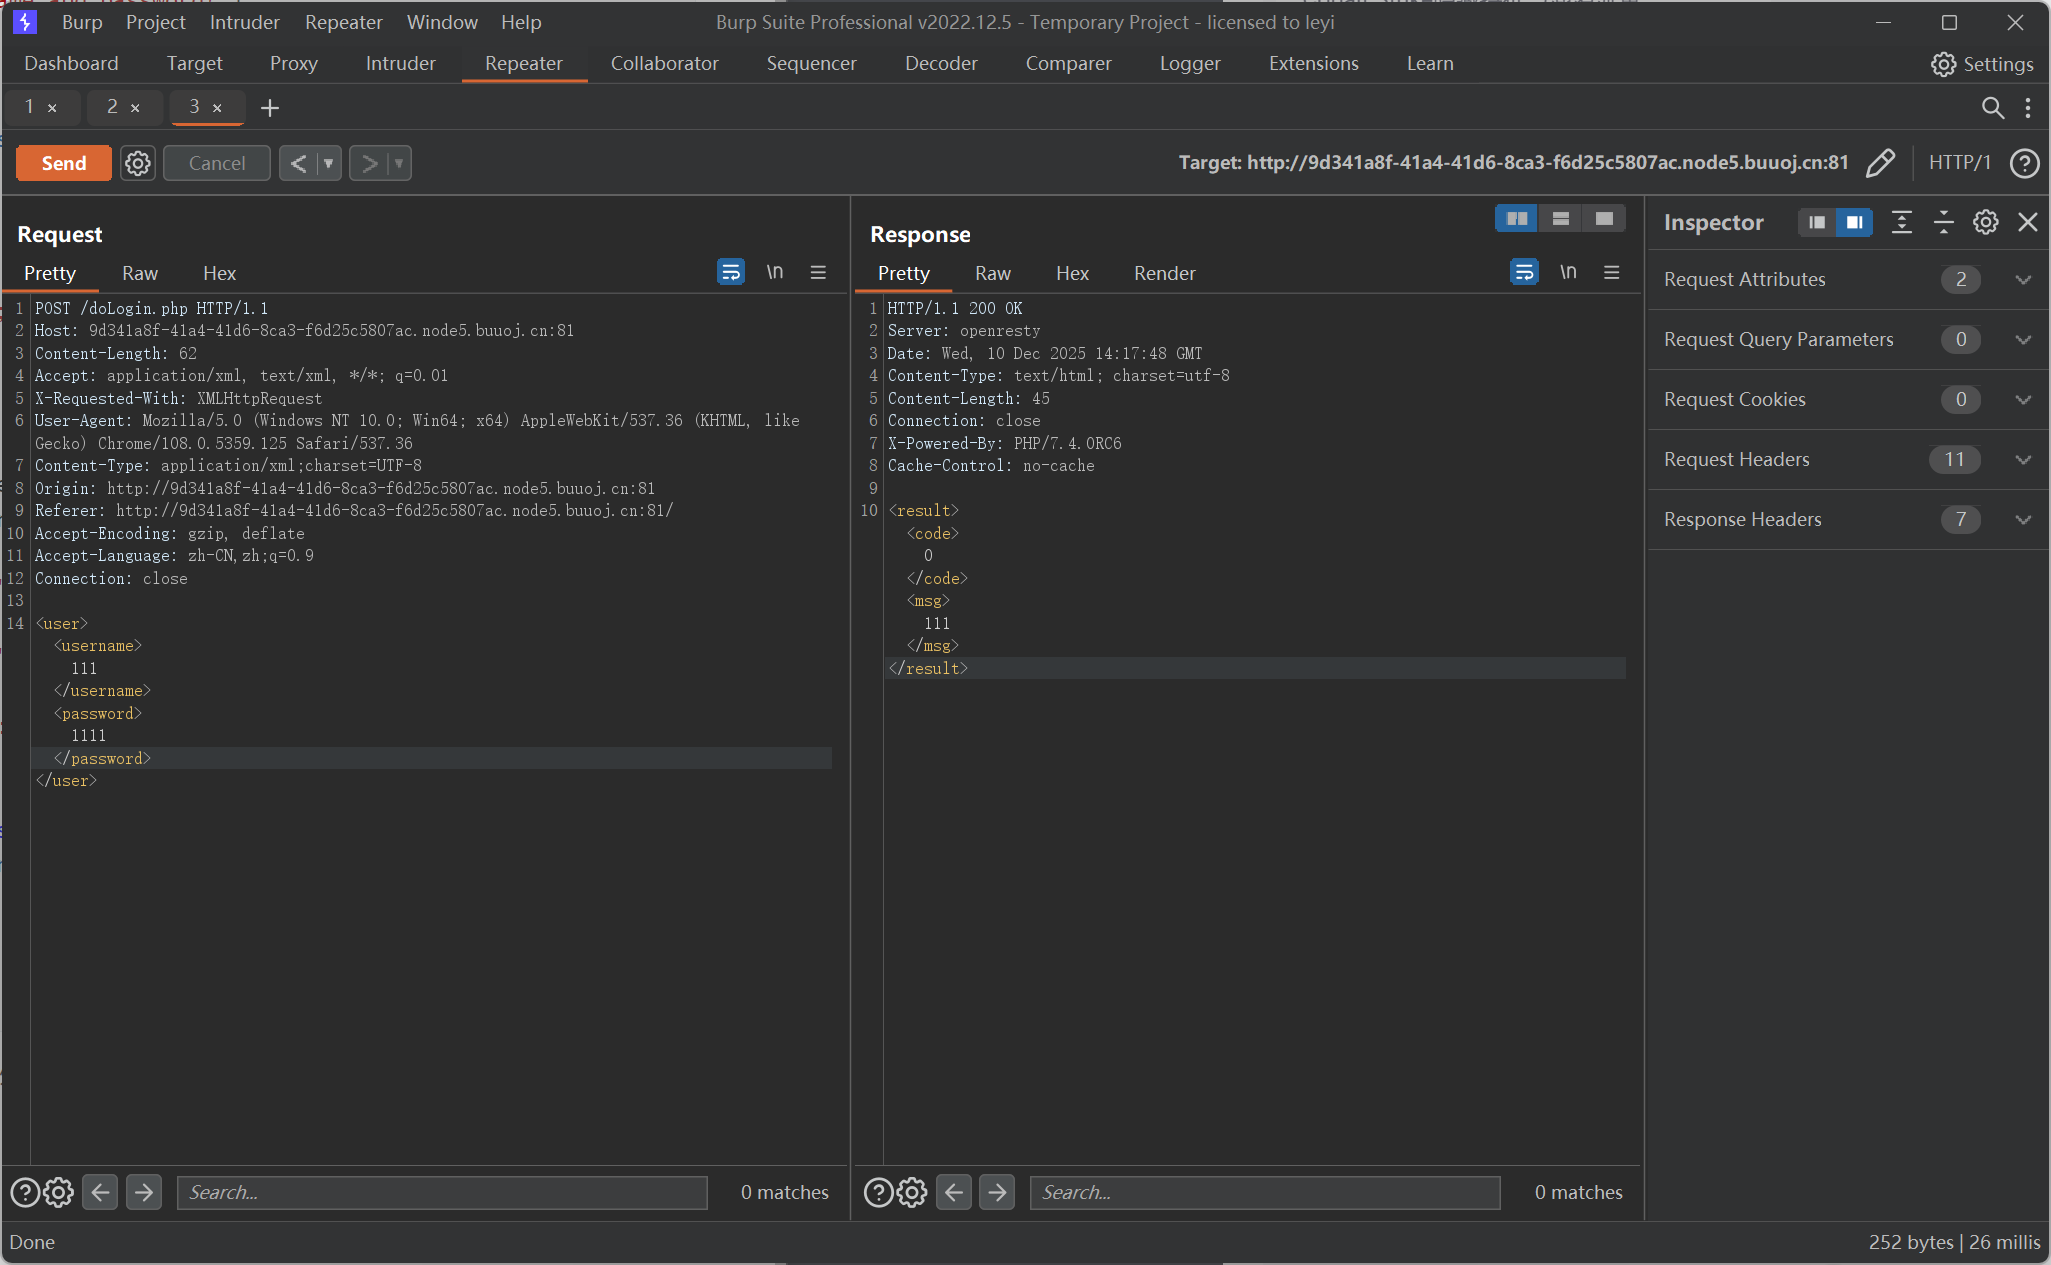The width and height of the screenshot is (2051, 1265).
Task: Open the Intruder menu in menu bar
Action: click(244, 22)
